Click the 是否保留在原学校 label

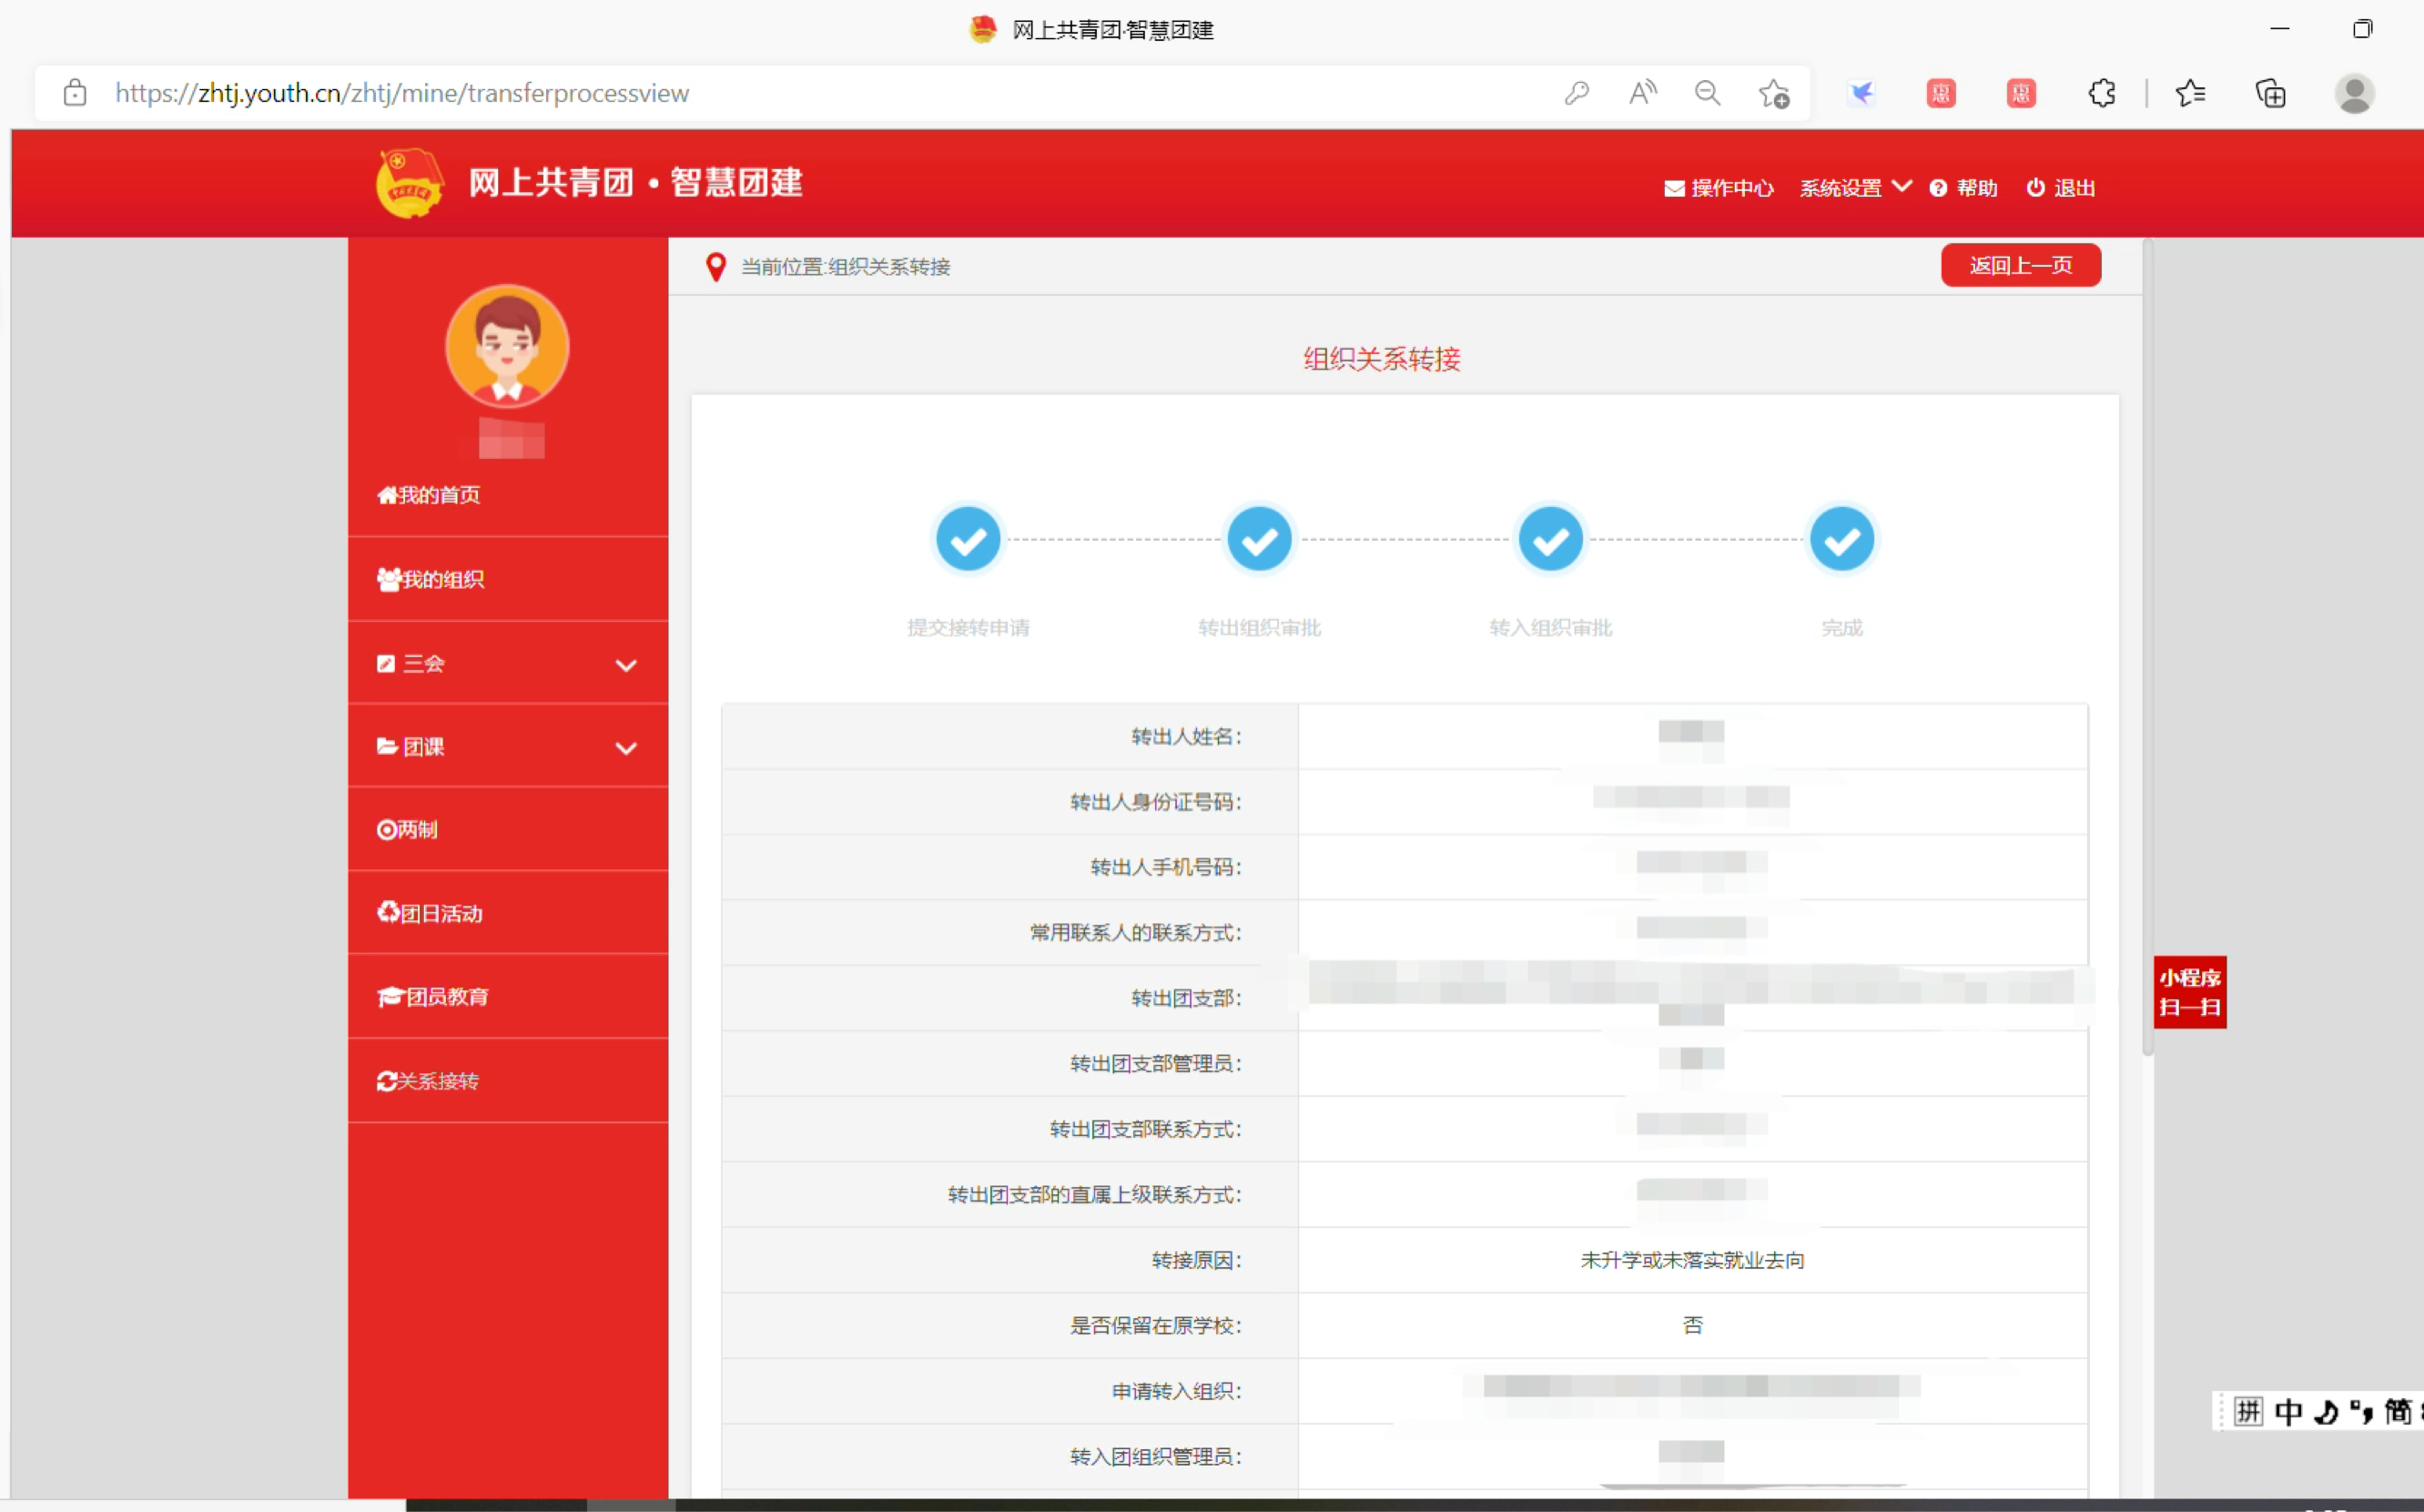(1155, 1325)
